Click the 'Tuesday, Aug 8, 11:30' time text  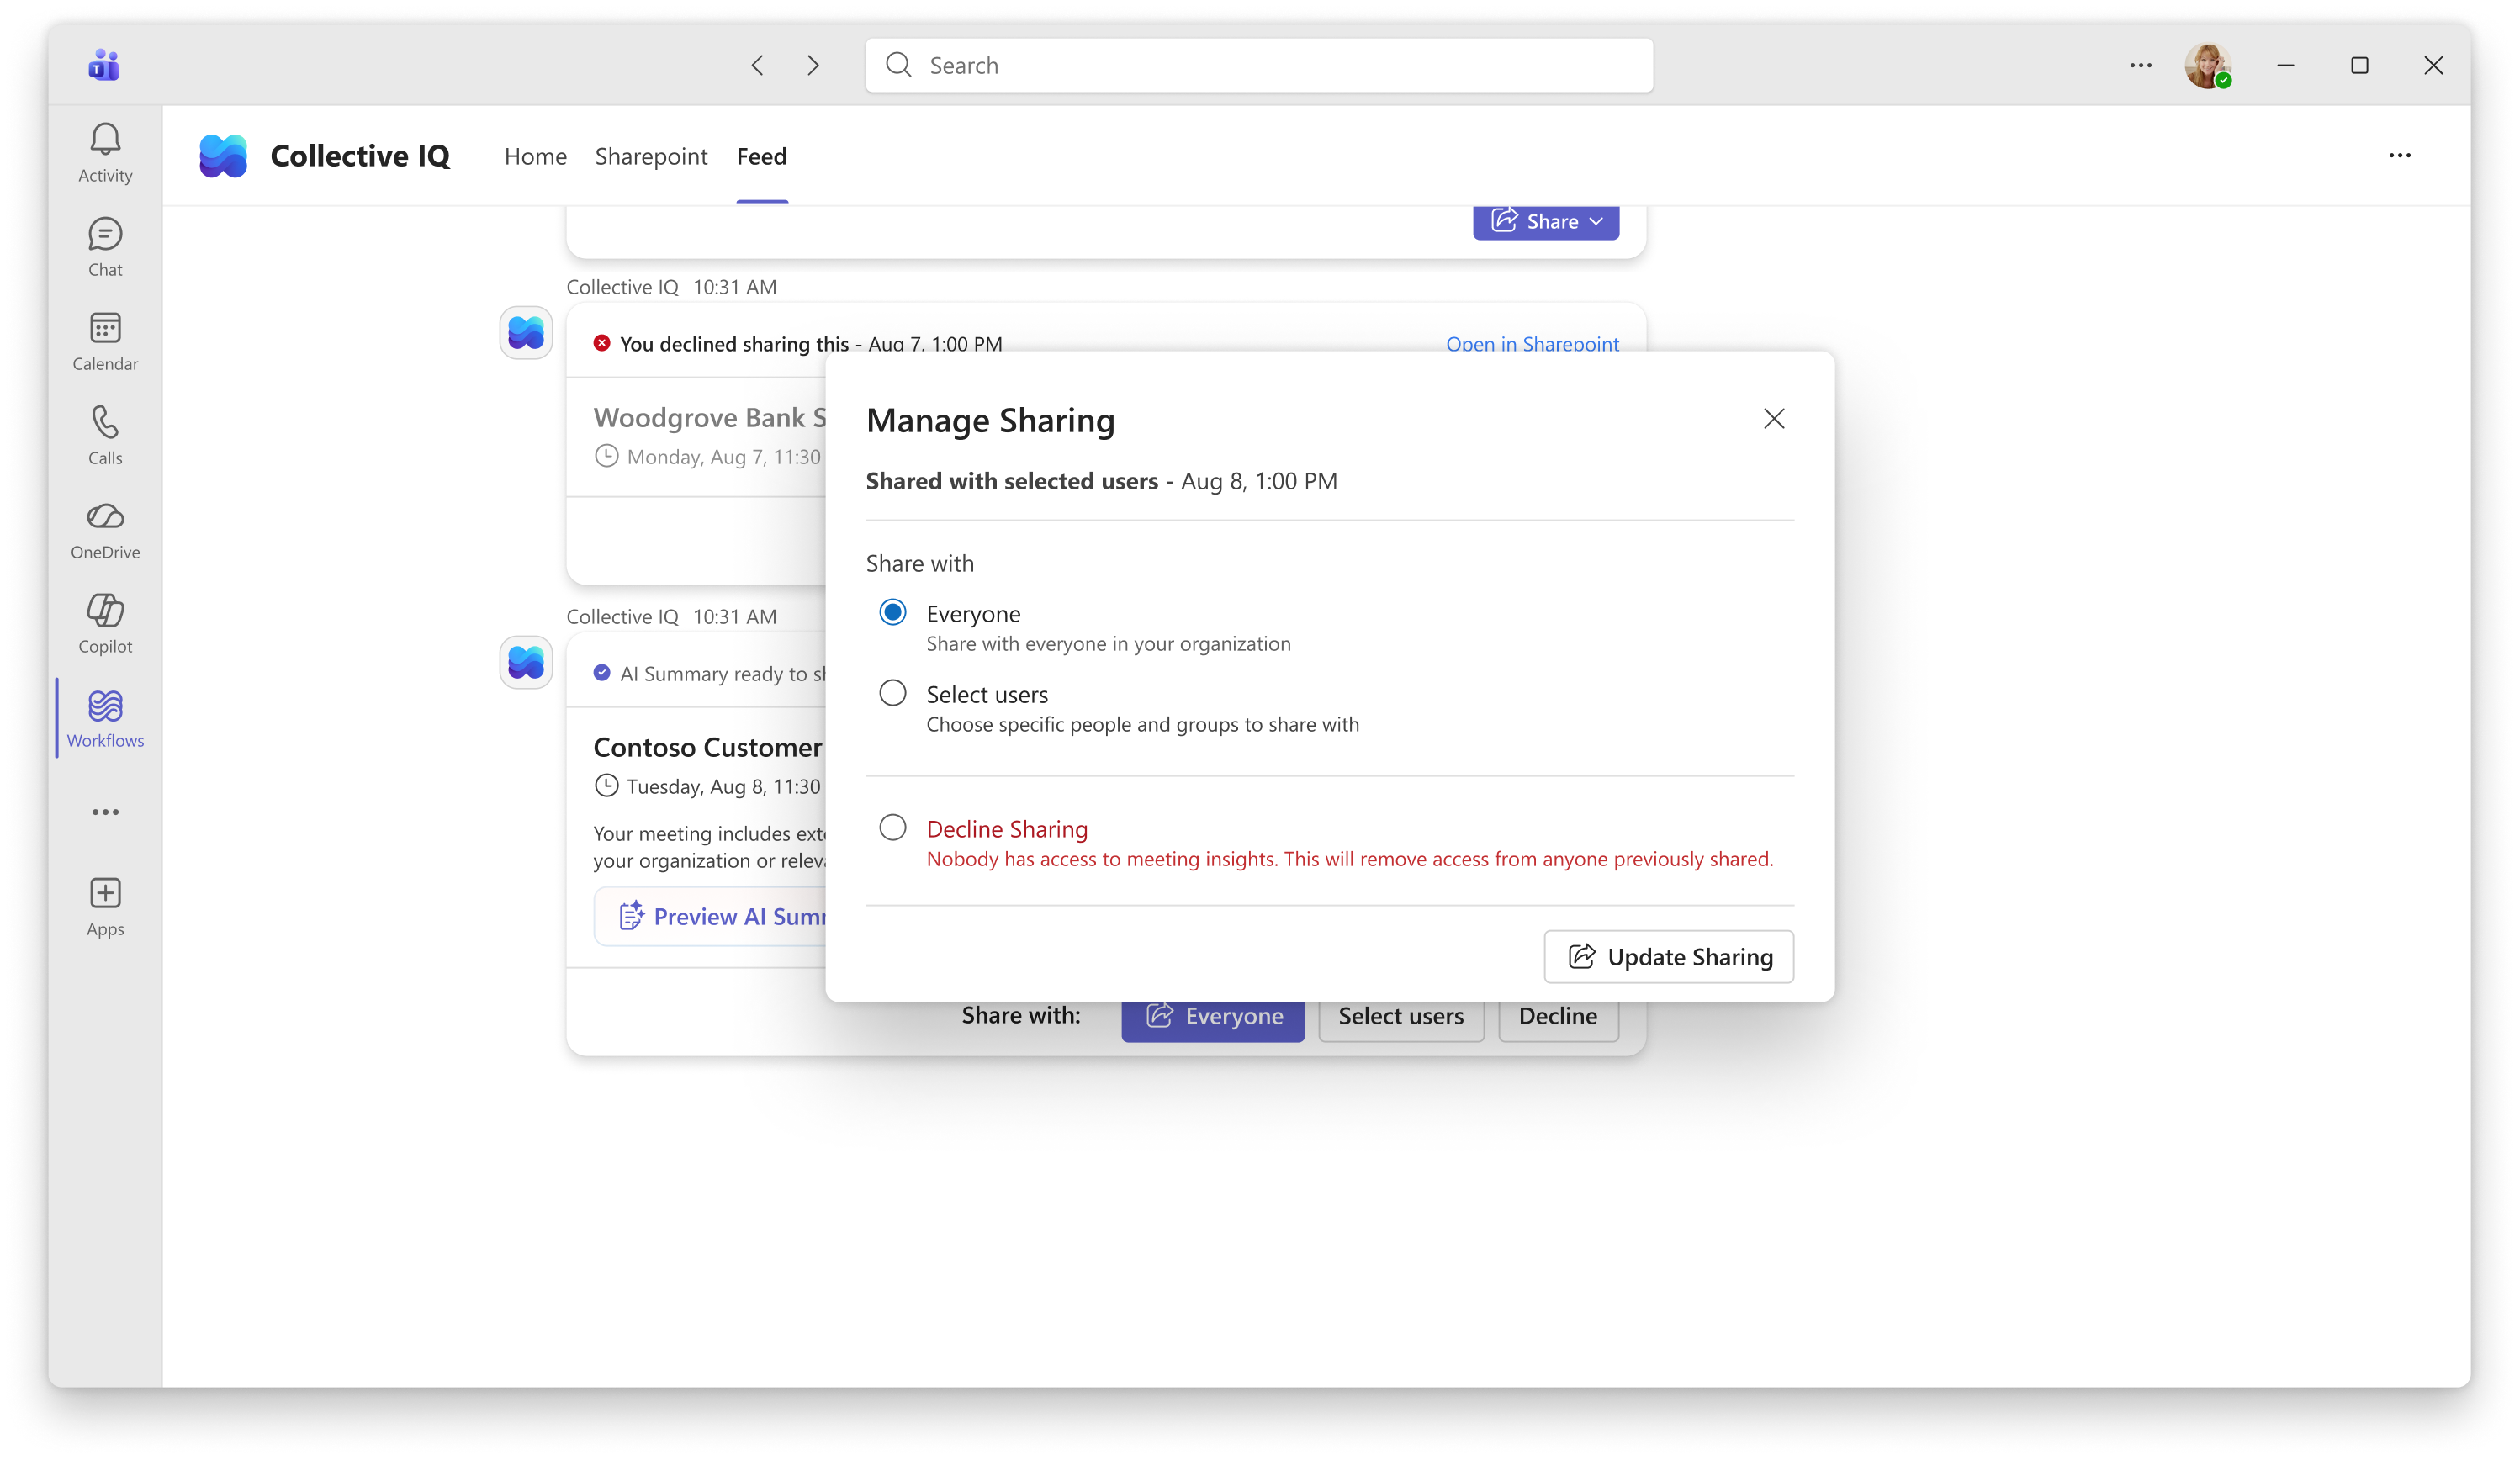click(723, 787)
